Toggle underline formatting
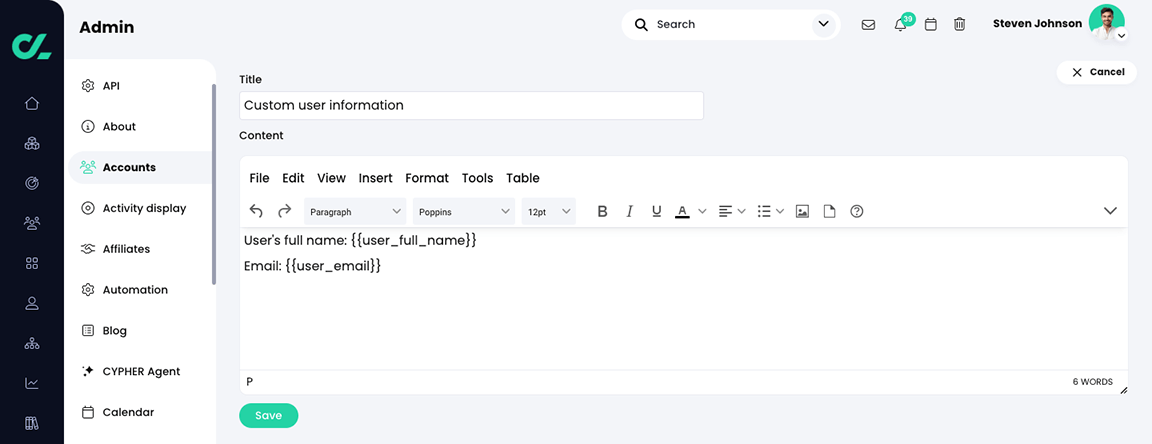This screenshot has height=444, width=1152. click(657, 212)
